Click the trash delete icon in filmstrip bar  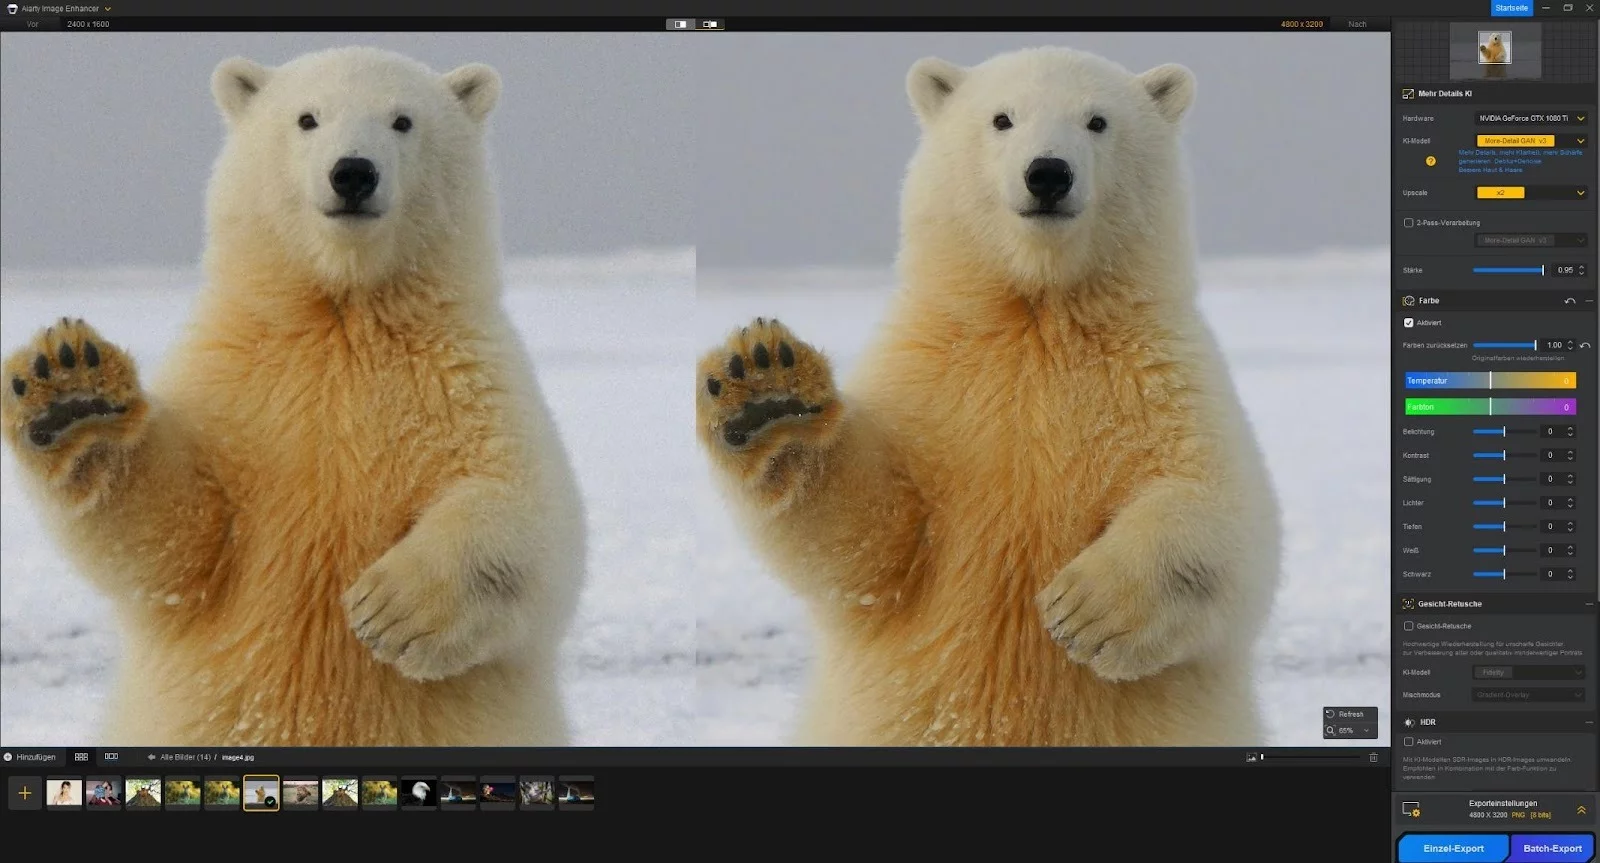(1373, 757)
